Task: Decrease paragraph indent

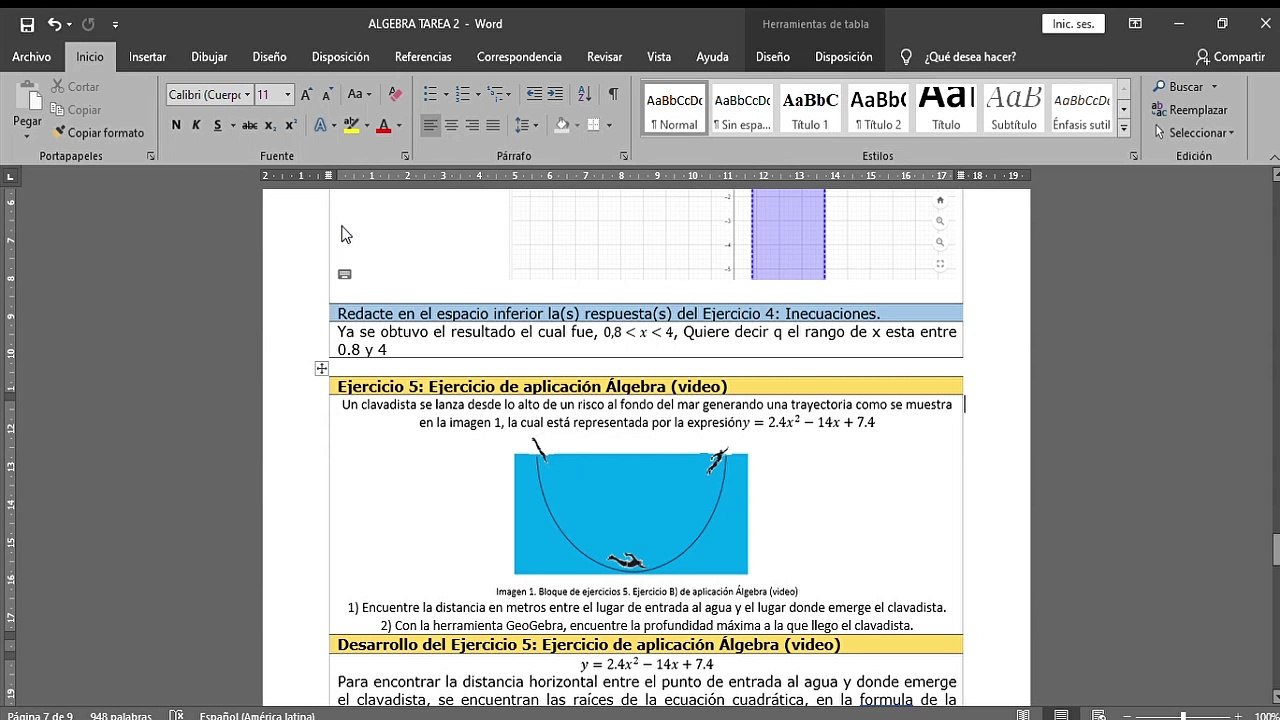Action: [x=534, y=94]
